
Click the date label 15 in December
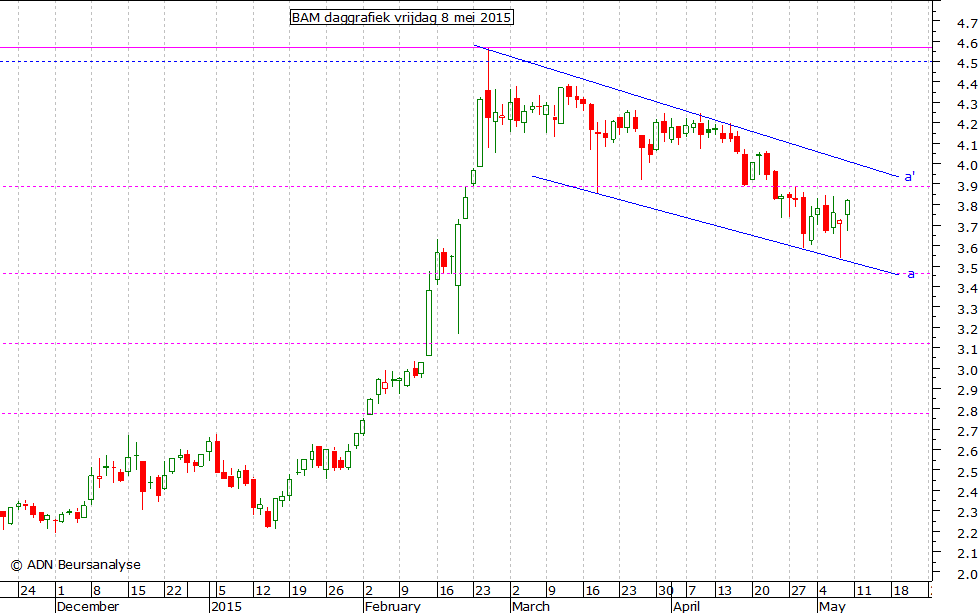click(138, 591)
